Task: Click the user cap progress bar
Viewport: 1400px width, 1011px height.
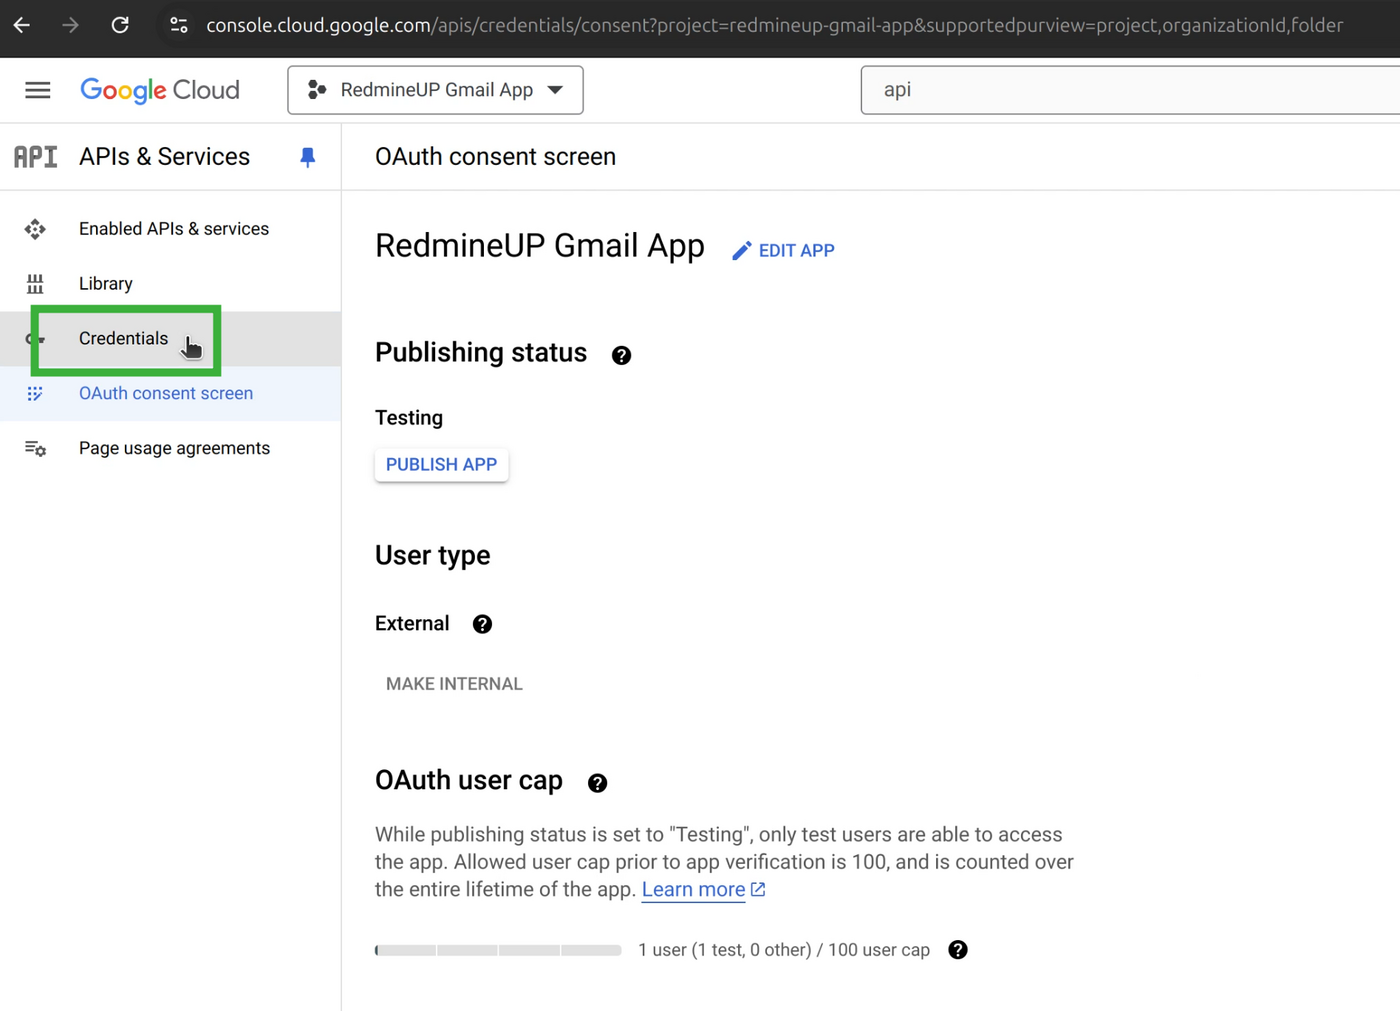Action: (x=497, y=950)
